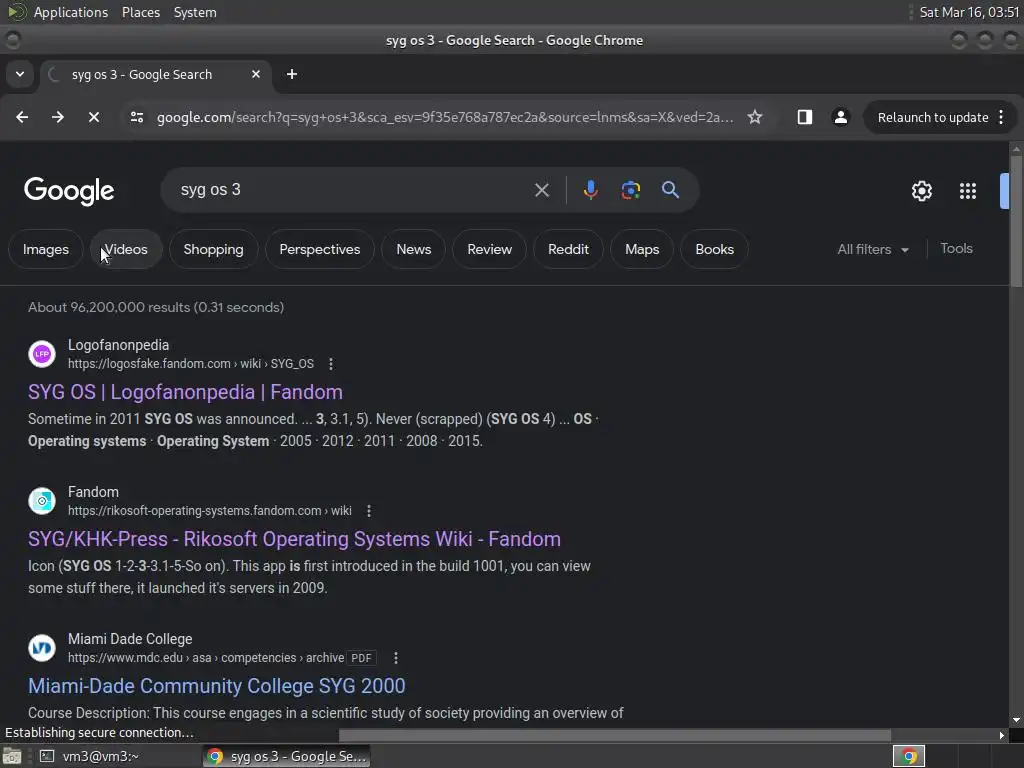Filter results by Reddit
1024x768 pixels.
568,249
